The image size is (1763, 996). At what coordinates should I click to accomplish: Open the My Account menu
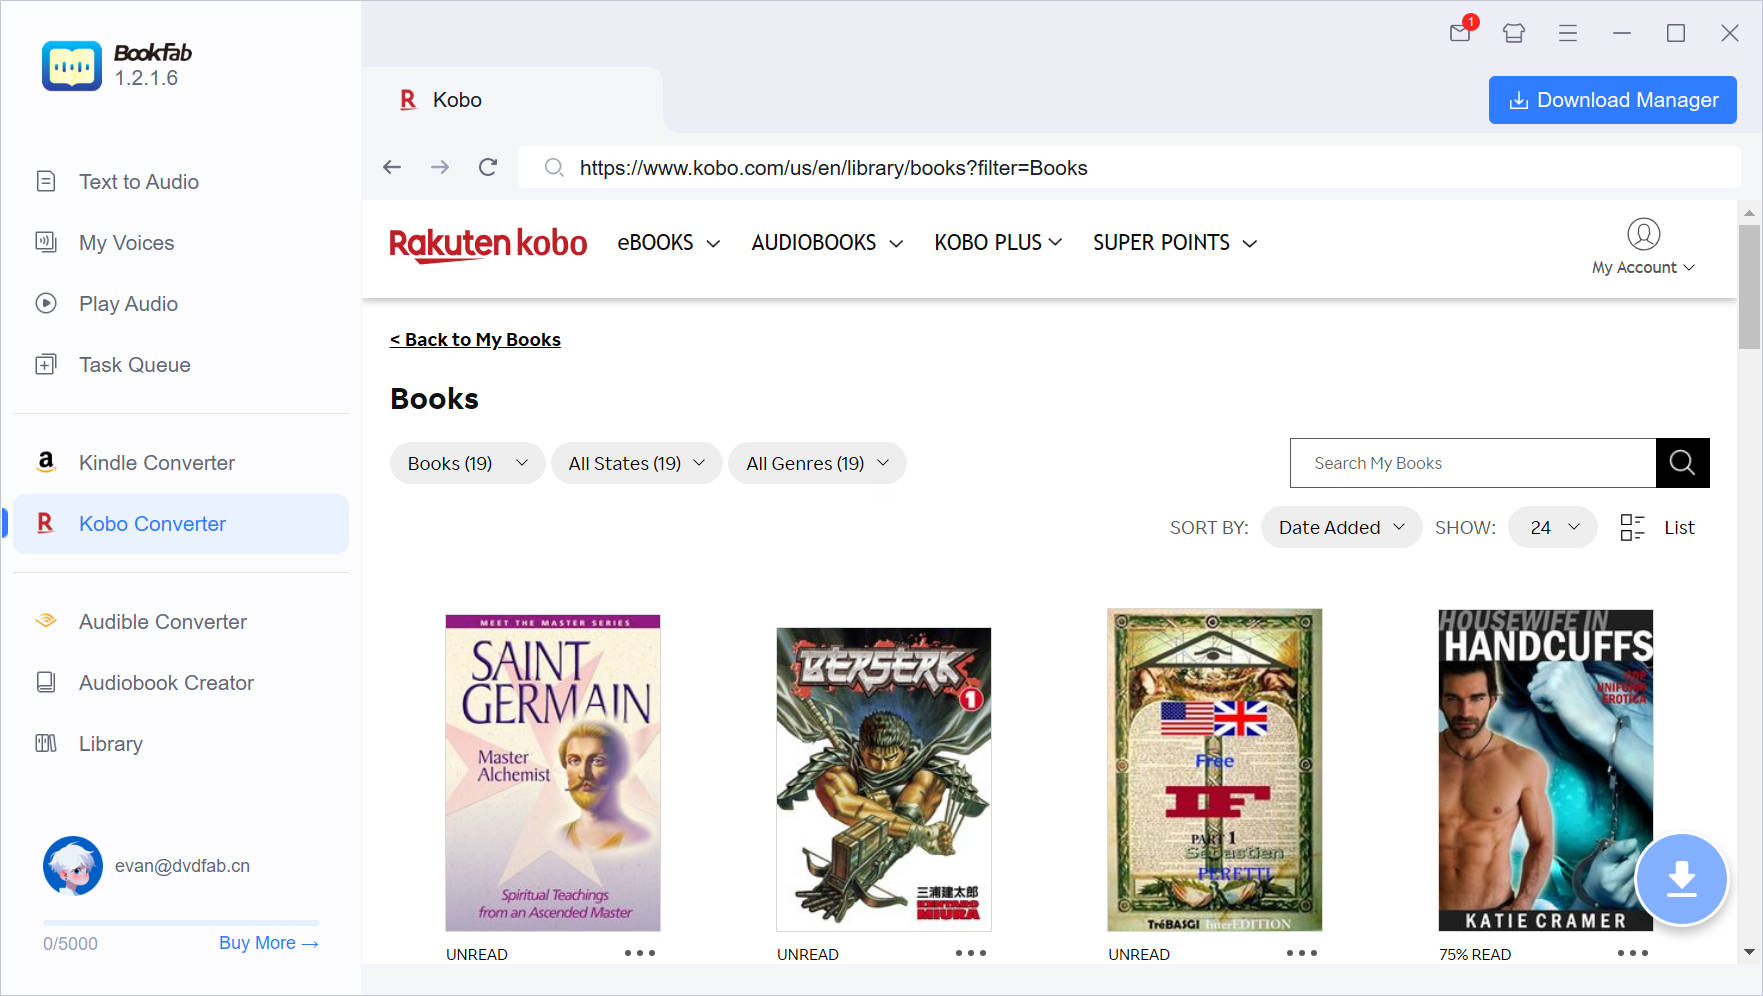click(x=1642, y=267)
